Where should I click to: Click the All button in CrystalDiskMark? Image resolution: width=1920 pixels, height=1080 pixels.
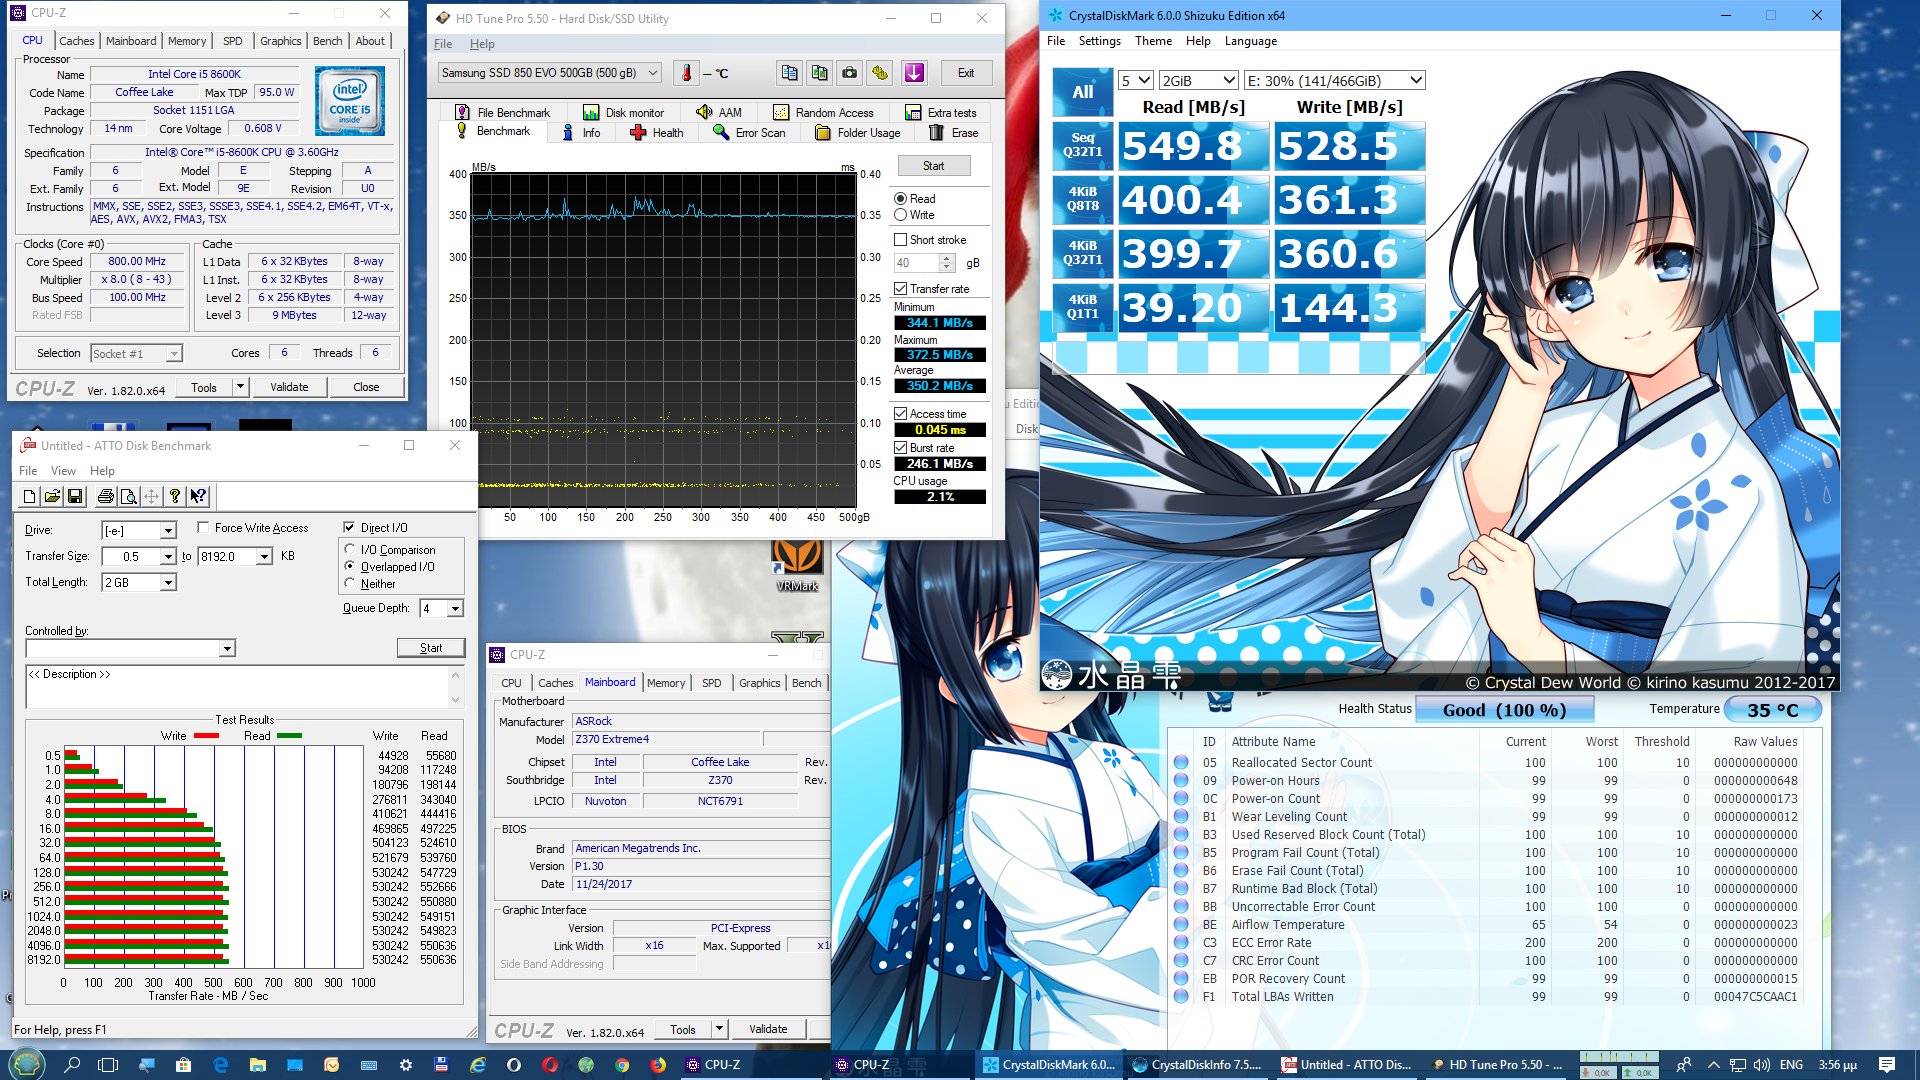click(x=1082, y=92)
